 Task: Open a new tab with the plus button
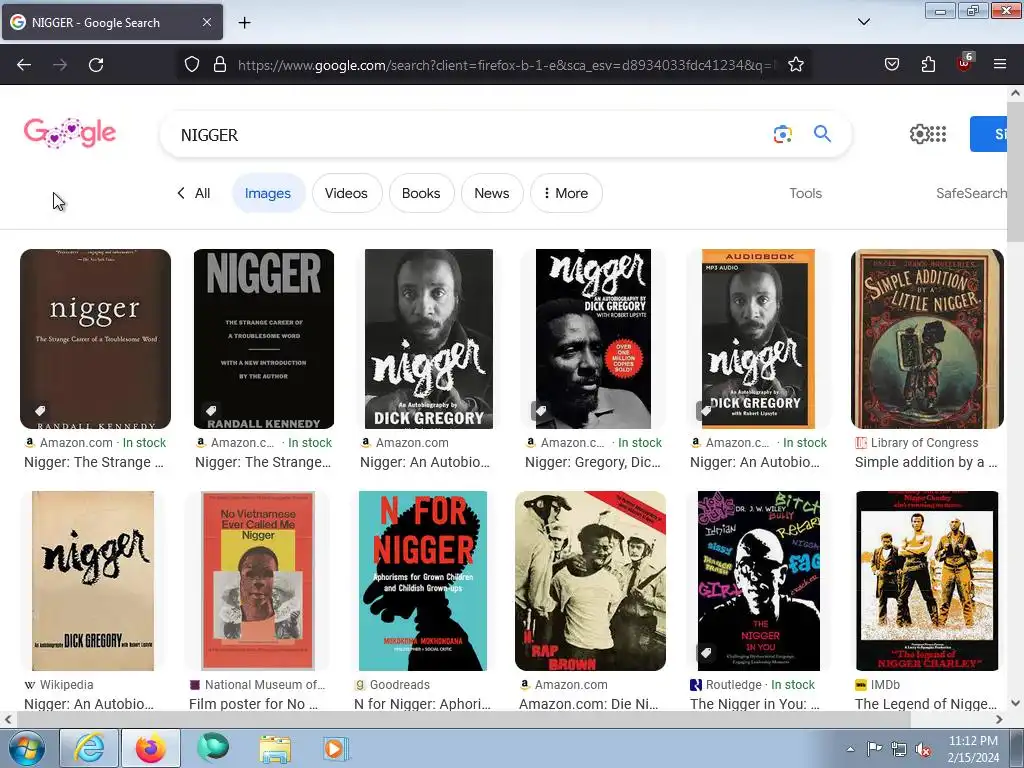pyautogui.click(x=244, y=23)
